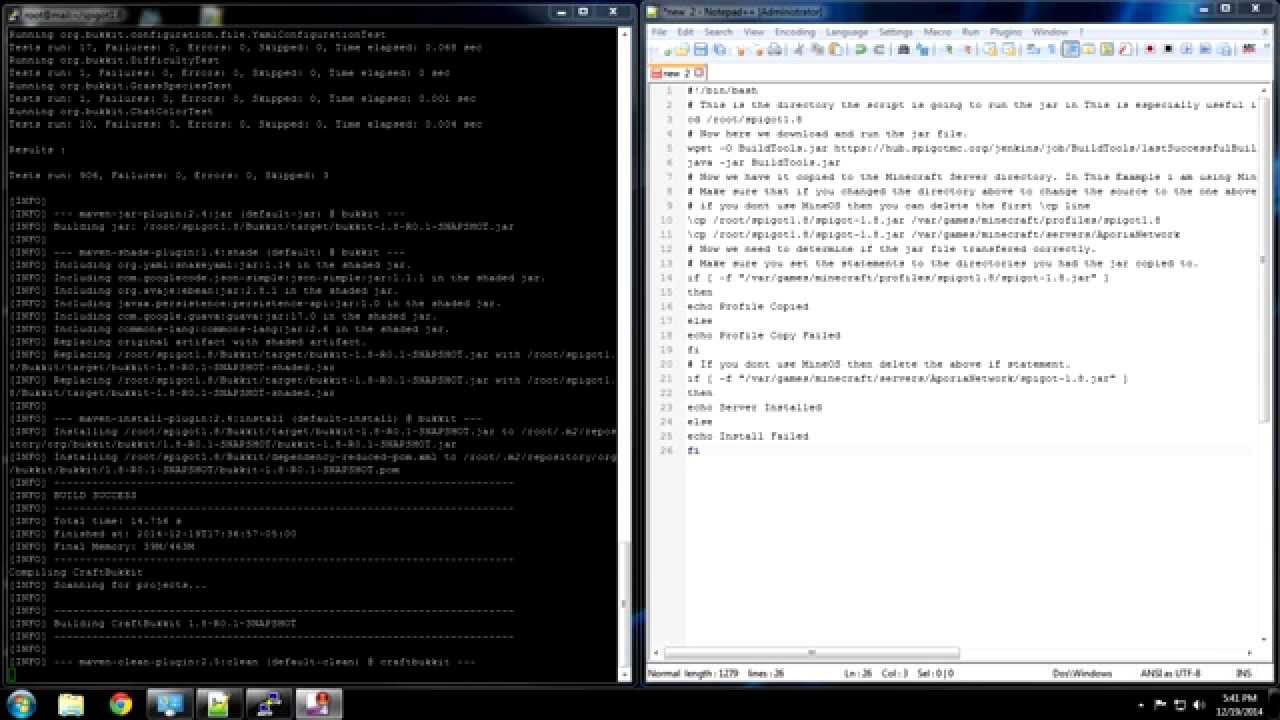This screenshot has width=1280, height=720.
Task: Open the Plugins menu
Action: [1006, 32]
